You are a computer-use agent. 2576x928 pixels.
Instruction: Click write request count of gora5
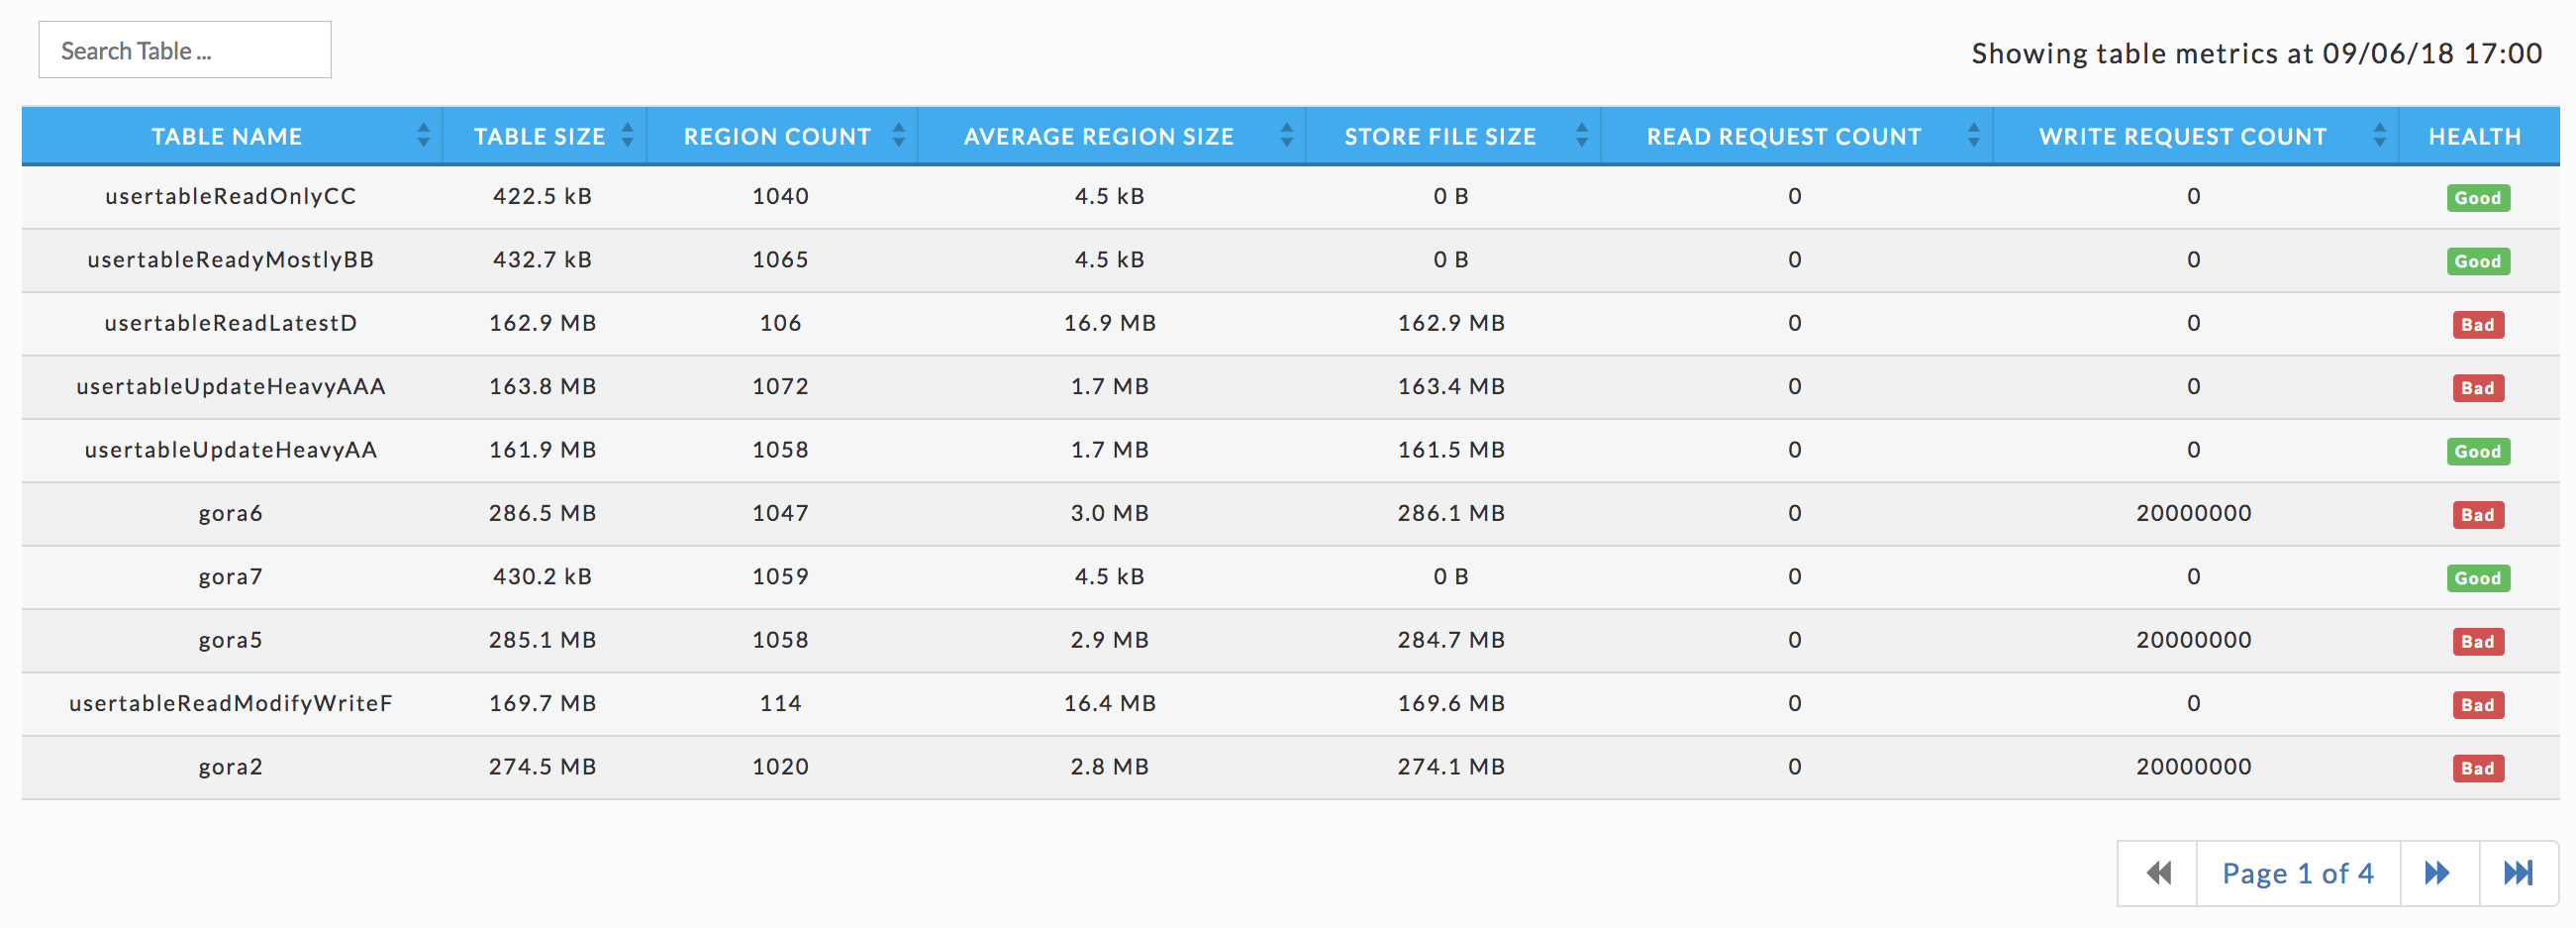pos(2194,639)
